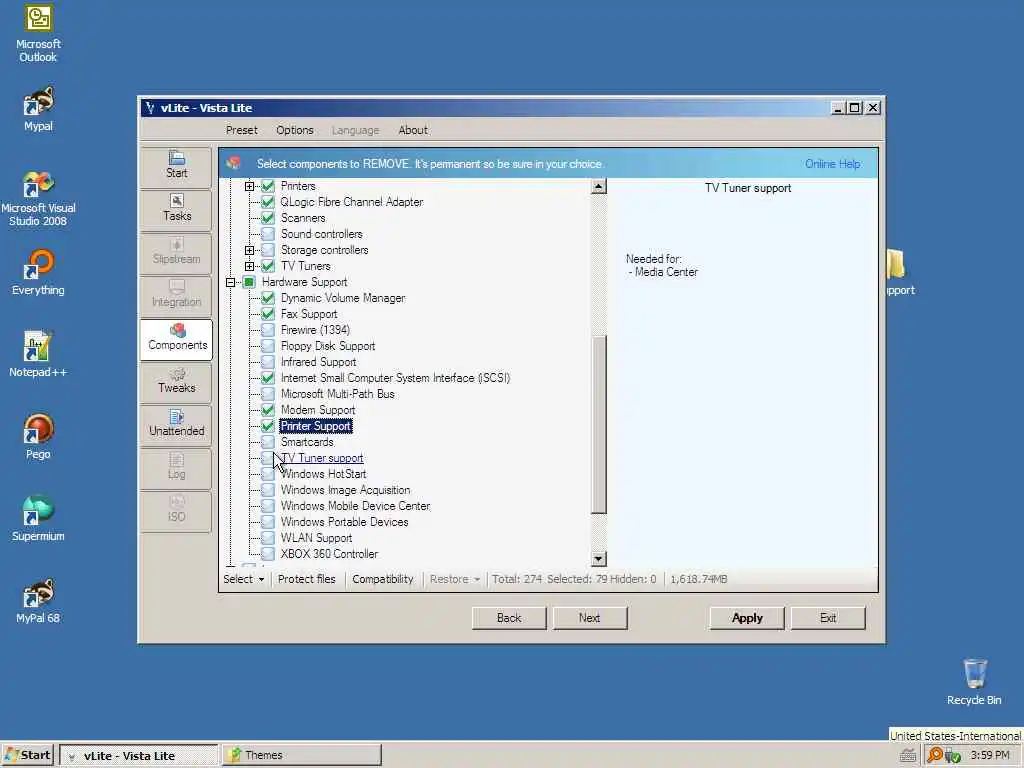Viewport: 1024px width, 768px height.
Task: Click the Apply button
Action: coord(747,618)
